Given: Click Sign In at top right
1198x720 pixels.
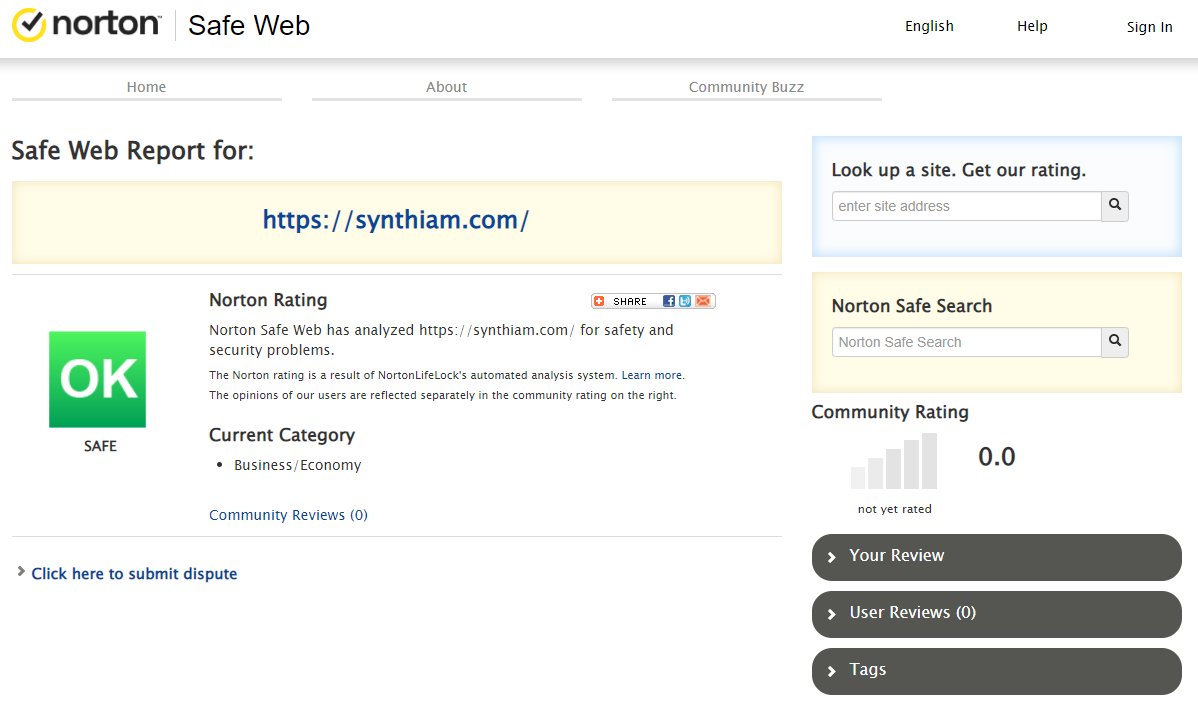Looking at the screenshot, I should (x=1149, y=27).
